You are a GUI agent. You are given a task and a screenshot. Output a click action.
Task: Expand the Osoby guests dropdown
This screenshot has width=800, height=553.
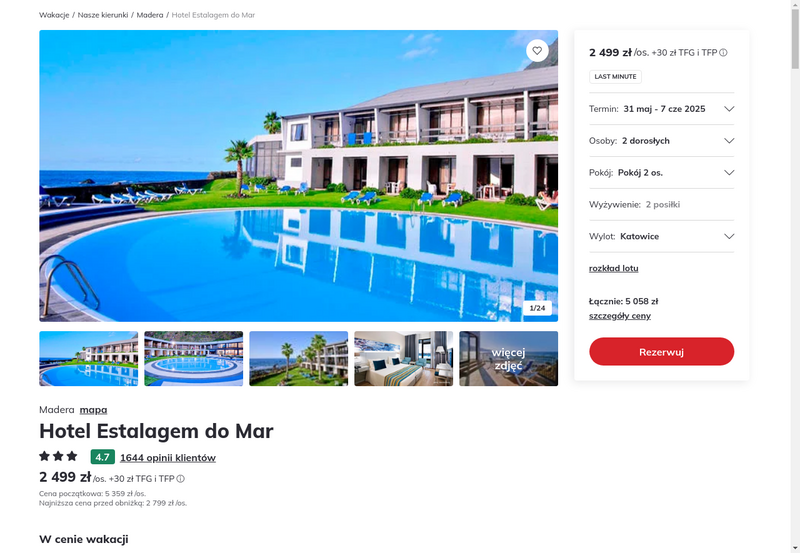pos(661,141)
